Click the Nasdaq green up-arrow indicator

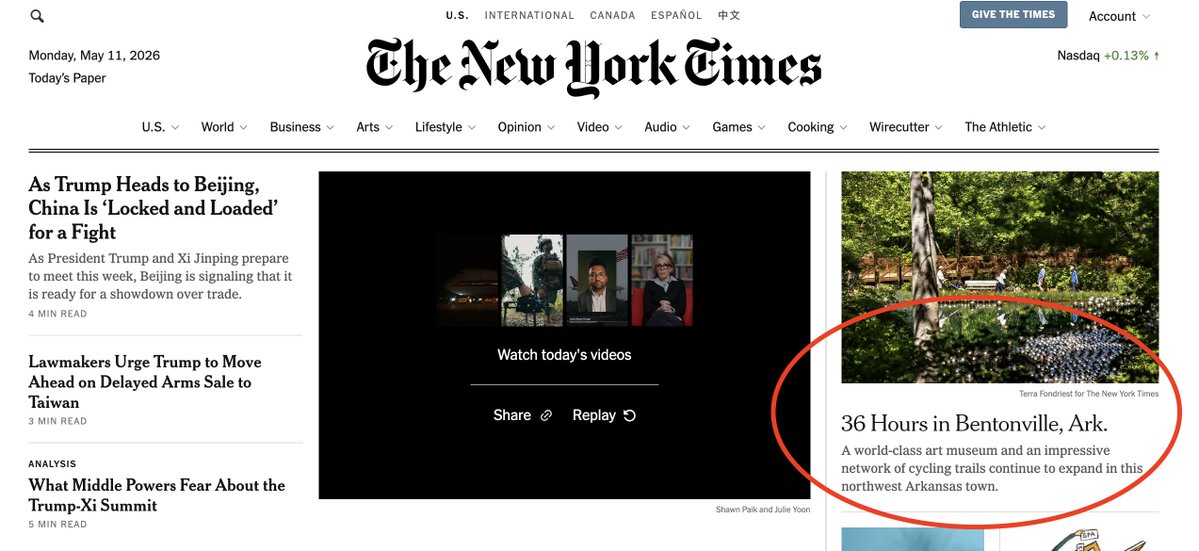coord(1156,56)
